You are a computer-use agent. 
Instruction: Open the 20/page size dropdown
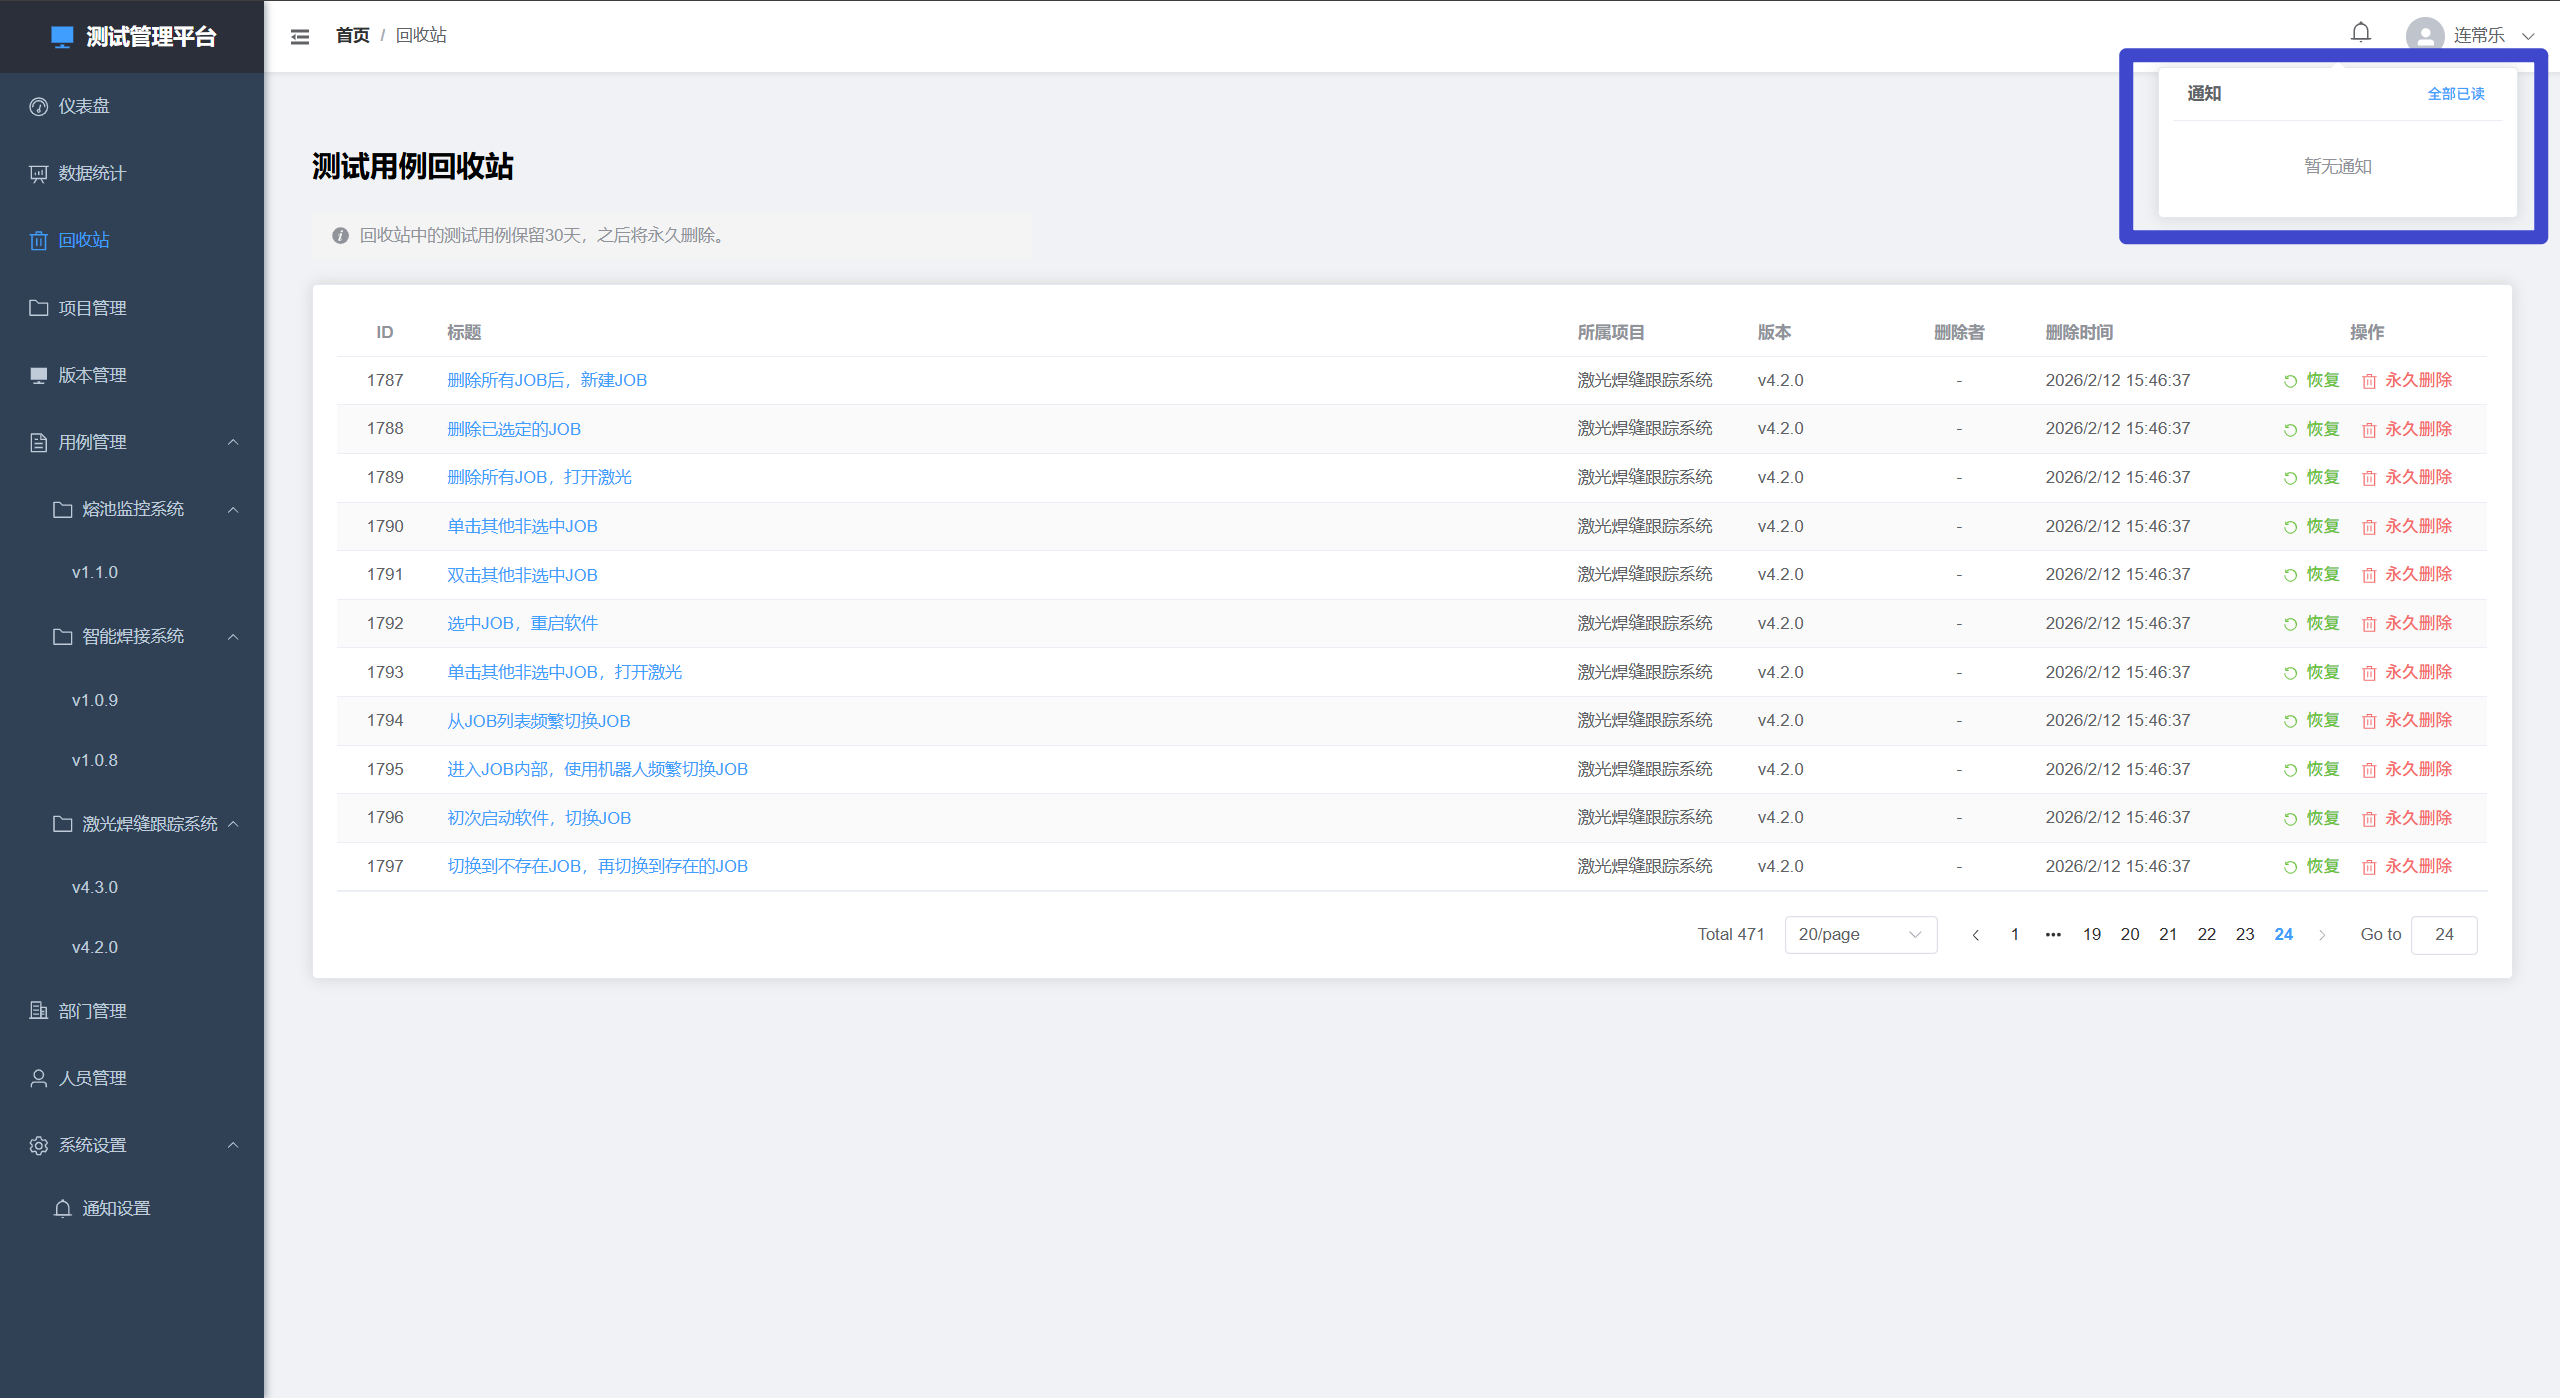[x=1860, y=935]
